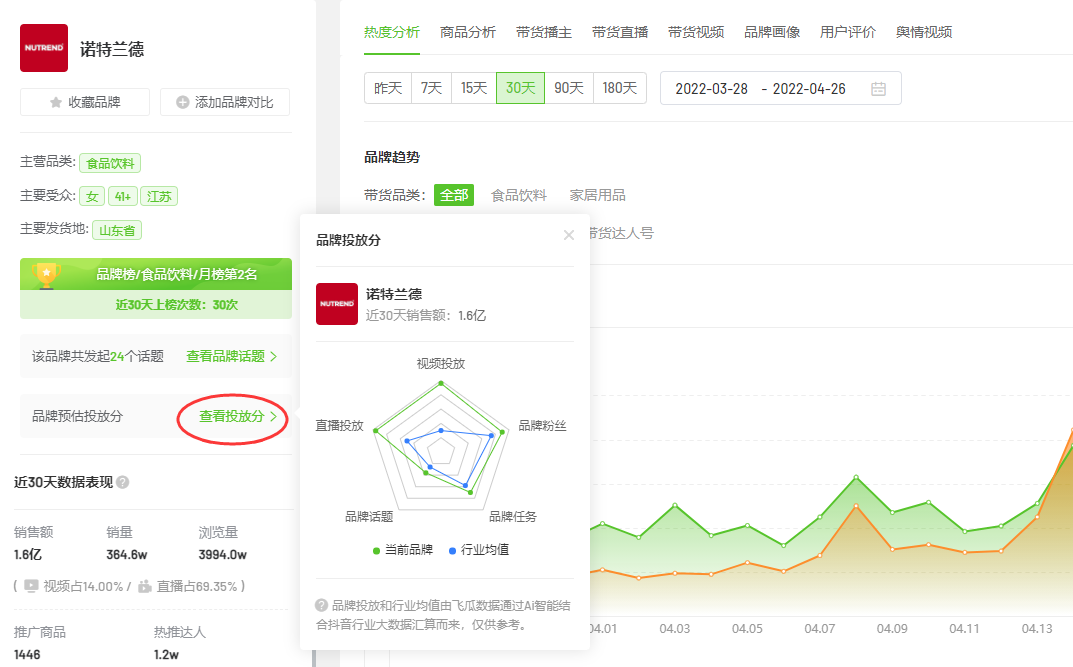
Task: Select the 90天 time range
Action: tap(569, 88)
